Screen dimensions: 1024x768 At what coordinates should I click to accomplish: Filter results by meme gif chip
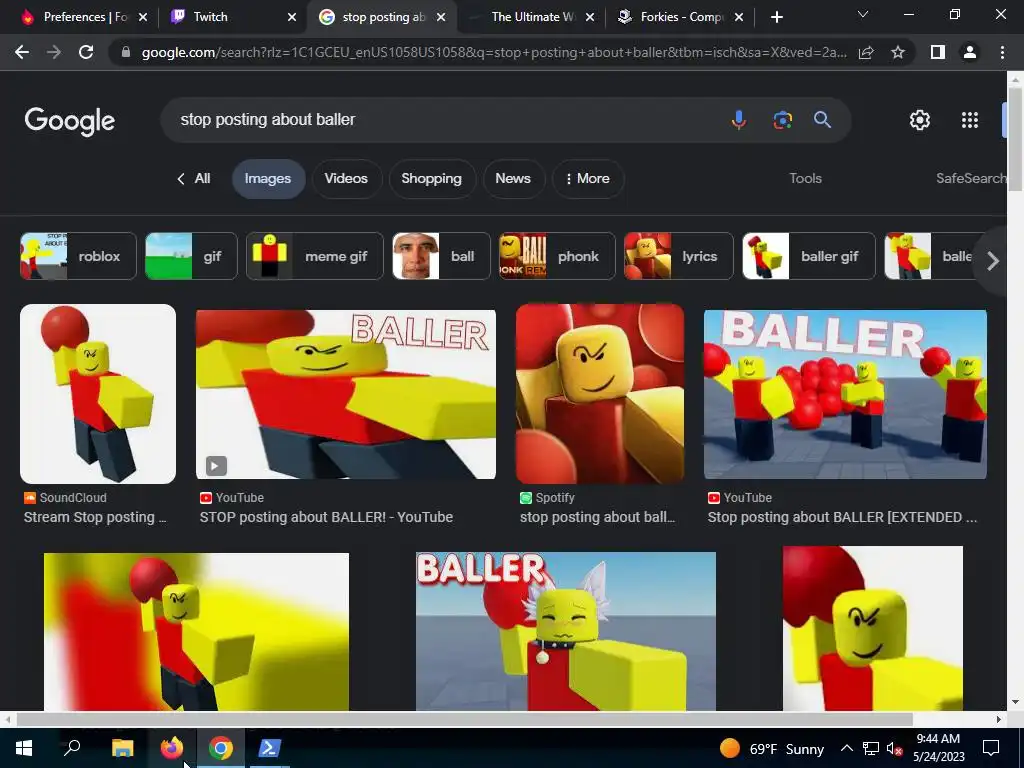tap(314, 256)
